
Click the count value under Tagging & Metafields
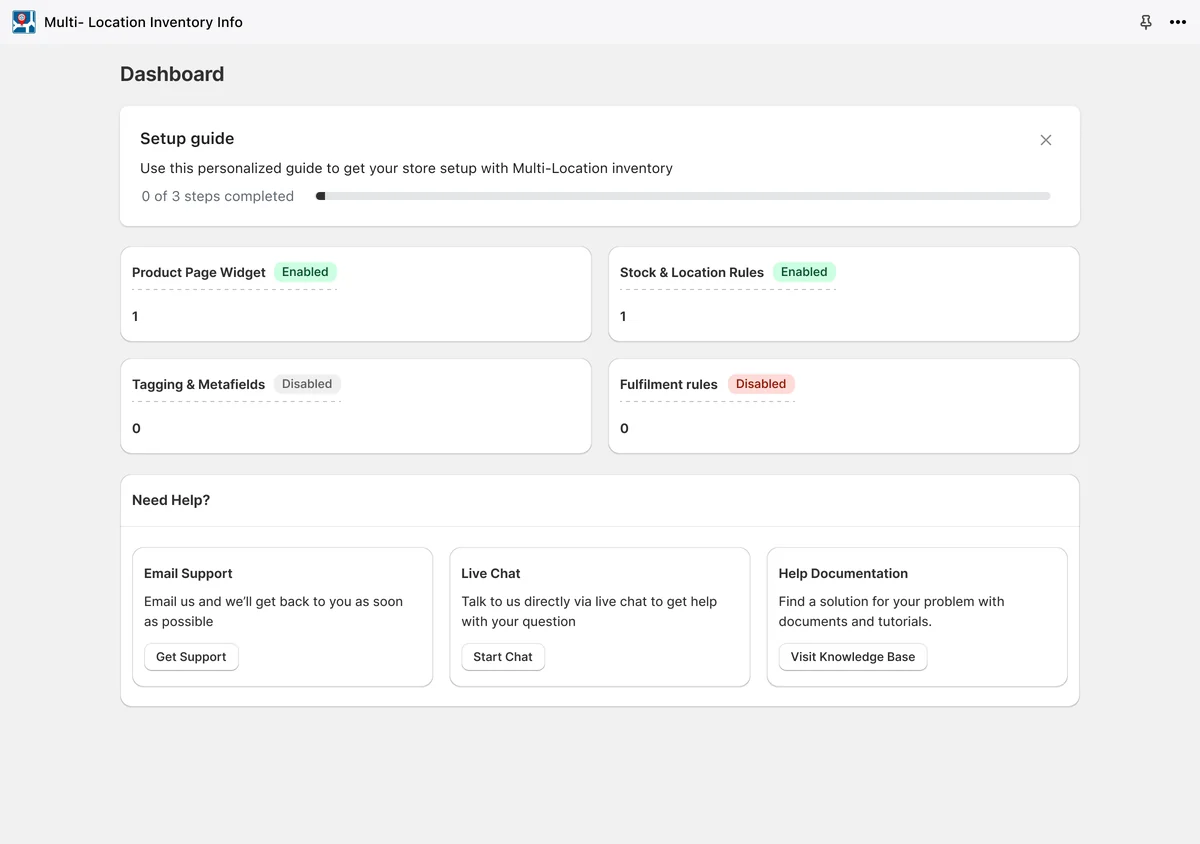click(x=136, y=428)
